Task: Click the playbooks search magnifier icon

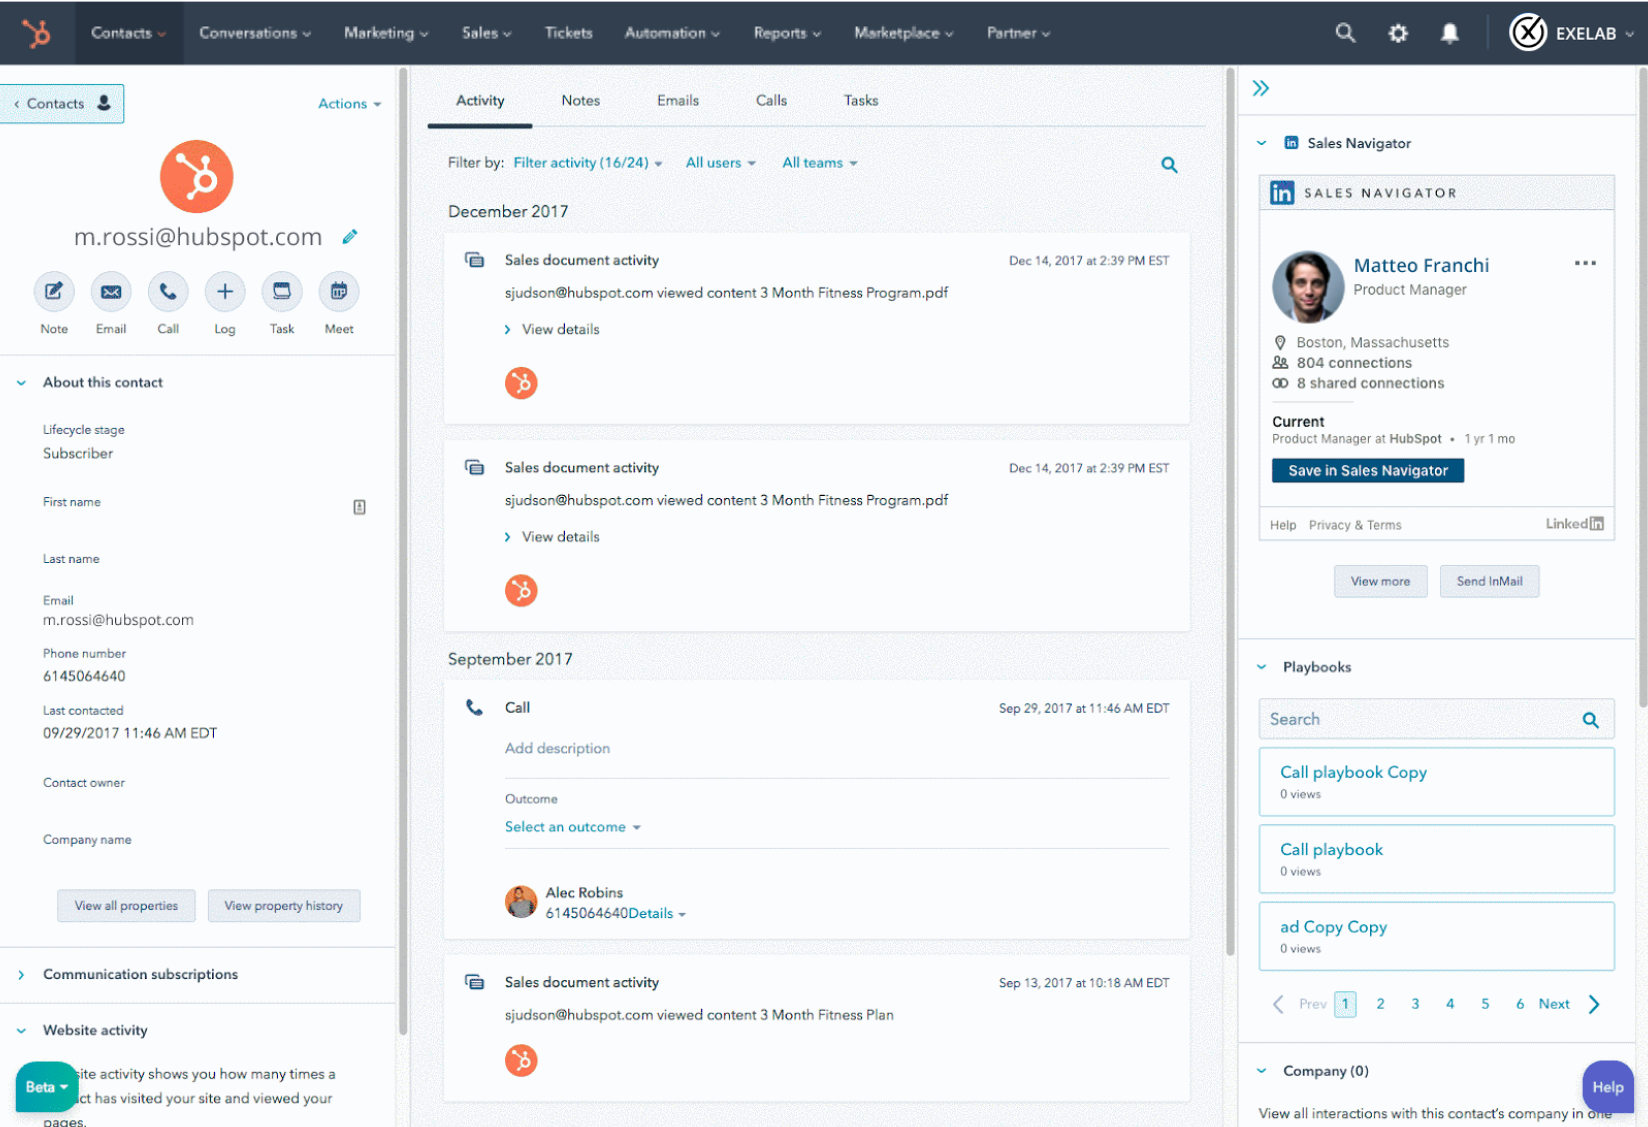Action: [1590, 720]
